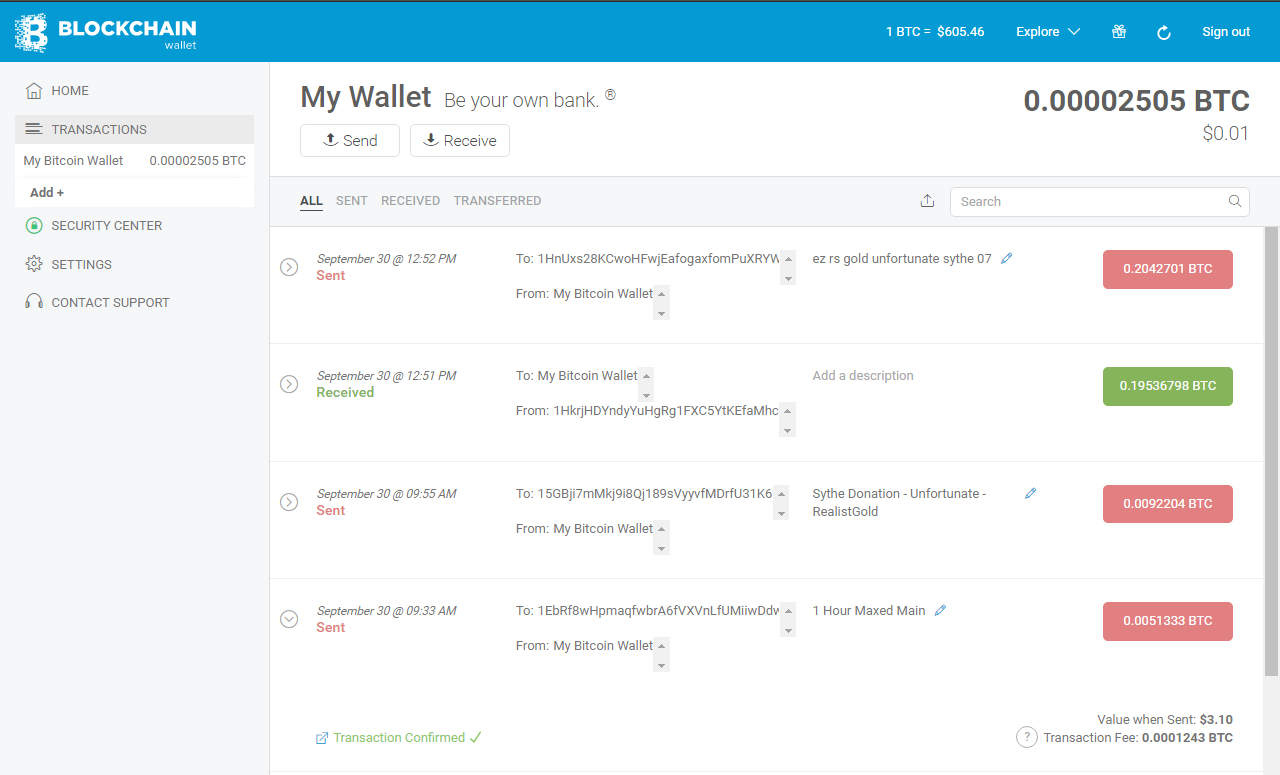The width and height of the screenshot is (1280, 775).
Task: Click address 1HkrjHDYndyYuHgRg1FXC5YtKEfaMhc
Action: pyautogui.click(x=666, y=411)
